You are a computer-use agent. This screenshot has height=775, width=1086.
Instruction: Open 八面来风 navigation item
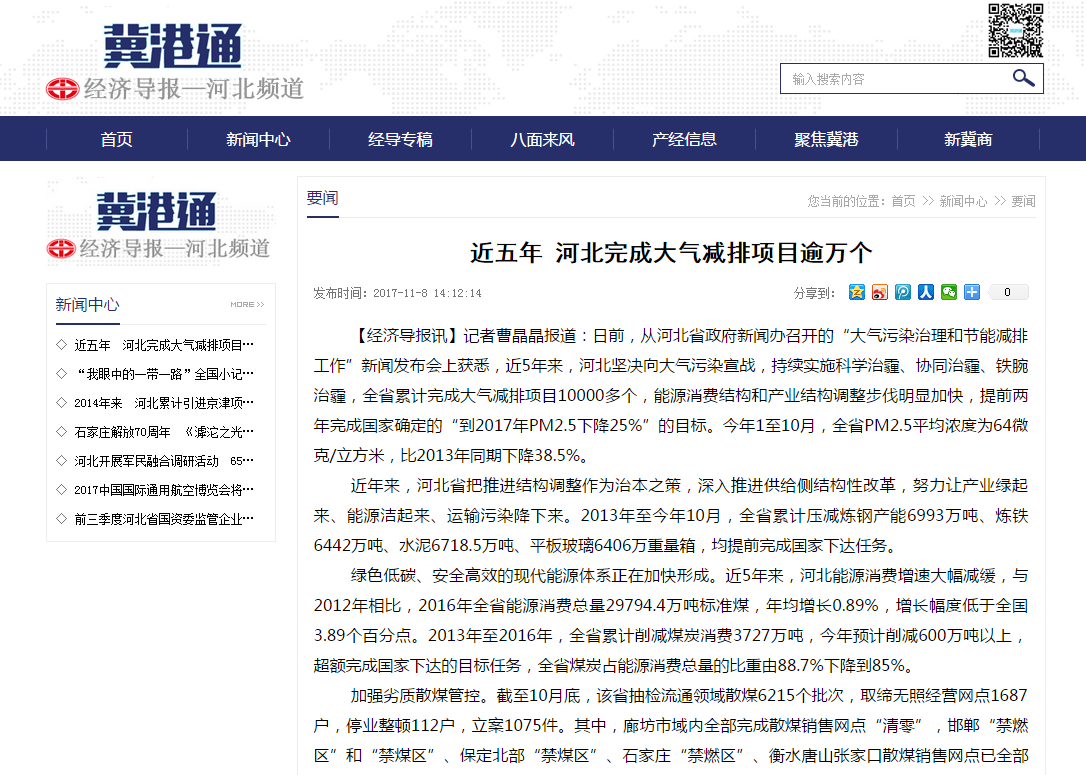click(542, 139)
